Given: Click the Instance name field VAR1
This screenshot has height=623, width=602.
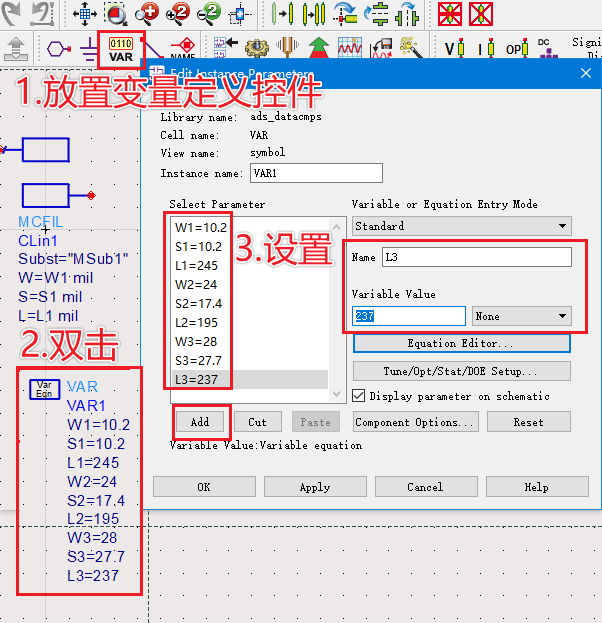Looking at the screenshot, I should [316, 173].
